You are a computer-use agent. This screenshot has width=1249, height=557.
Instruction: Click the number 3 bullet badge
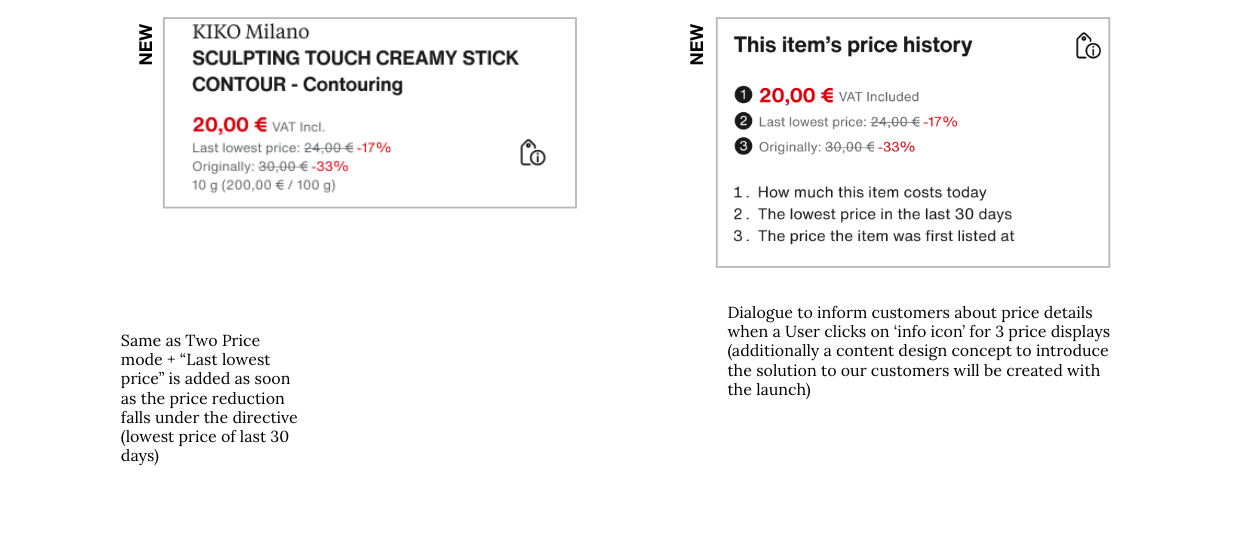click(743, 146)
